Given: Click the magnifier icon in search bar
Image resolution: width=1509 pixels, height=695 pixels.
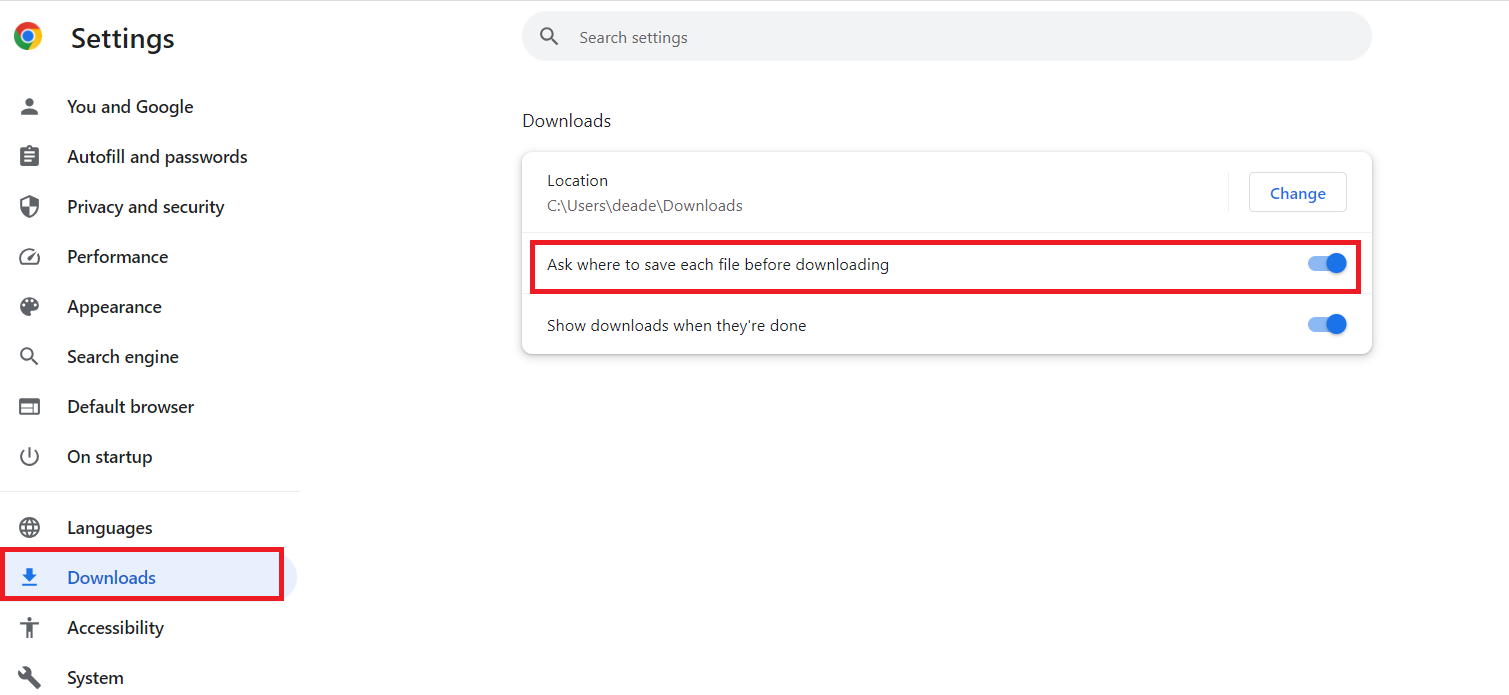Looking at the screenshot, I should pyautogui.click(x=549, y=37).
